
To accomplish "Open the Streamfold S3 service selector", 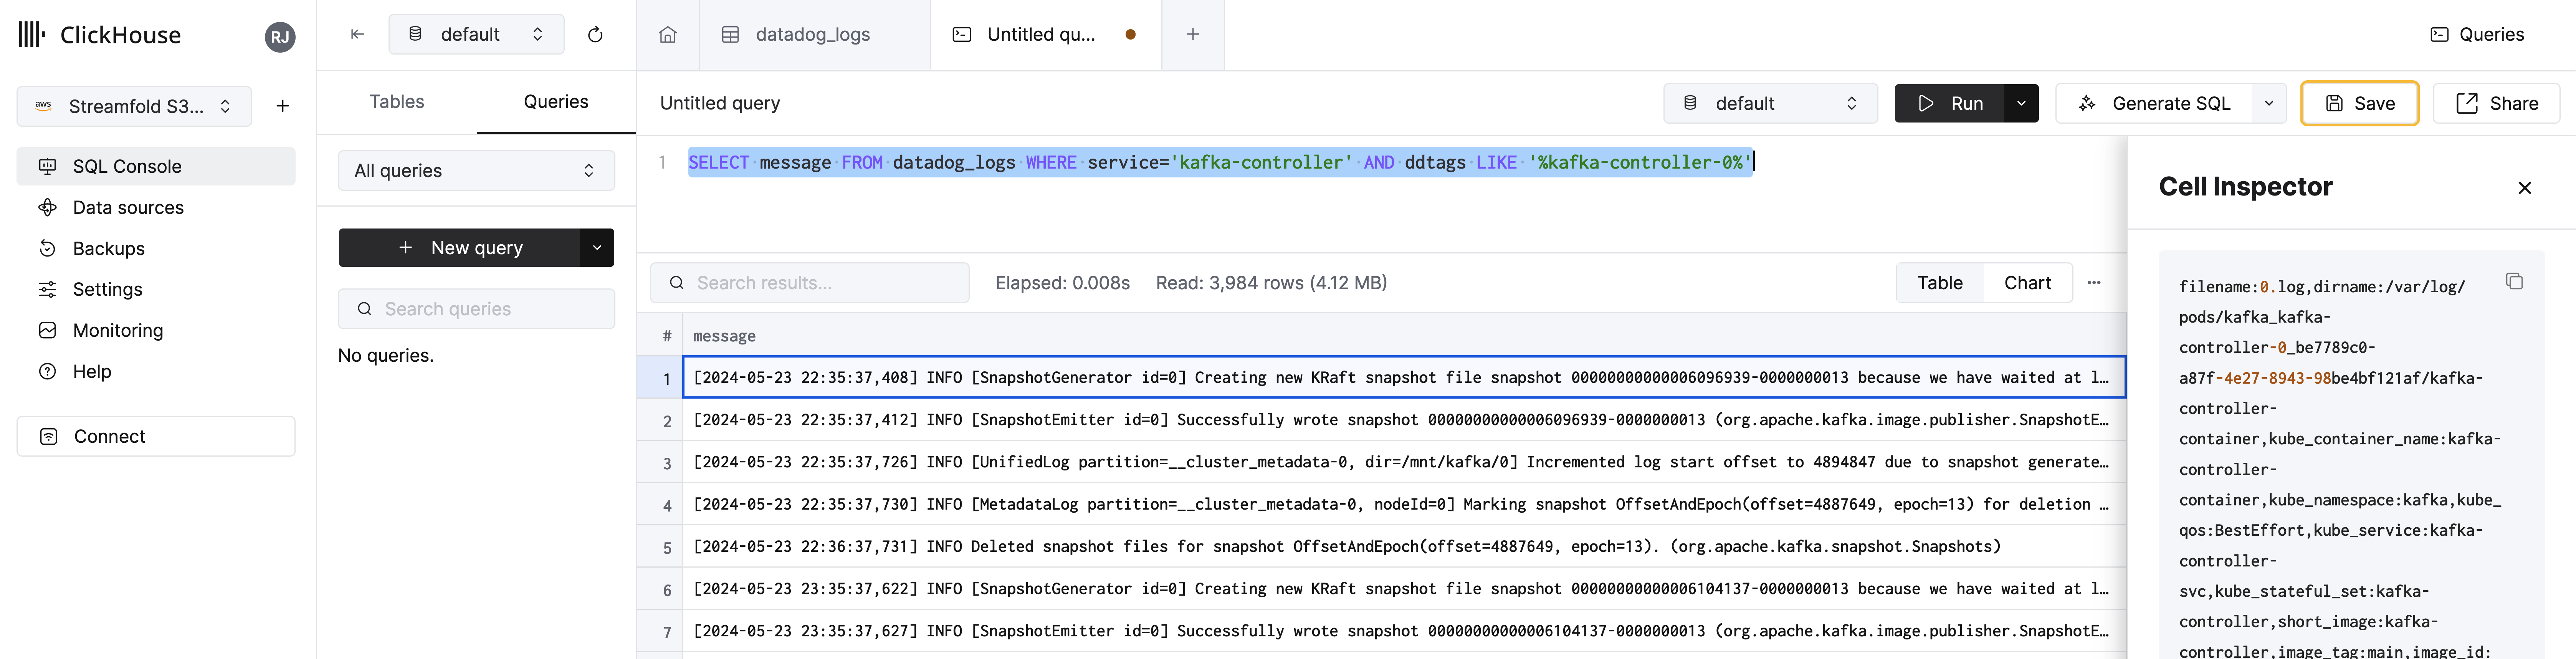I will click(134, 106).
